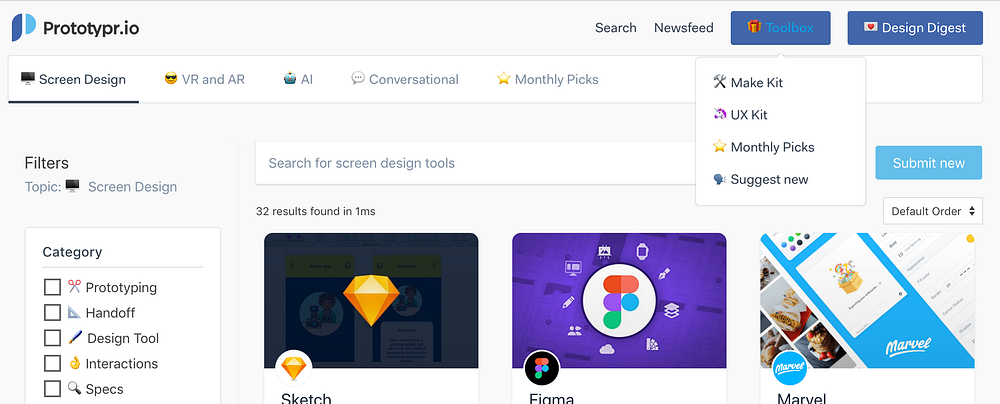Viewport: 1000px width, 404px height.
Task: Click the star icon in Toolbox dropdown
Action: (719, 146)
